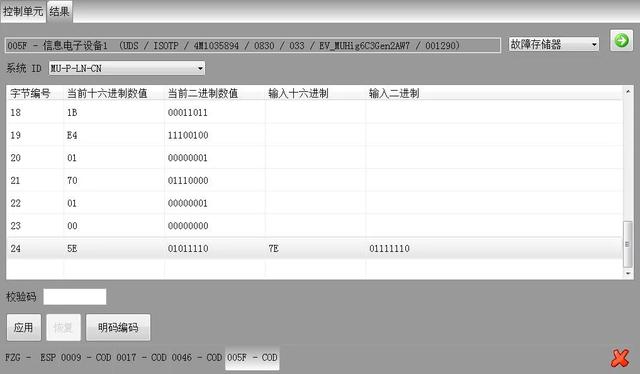Viewport: 640px width, 374px height.
Task: Select byte row 19
Action: point(315,135)
